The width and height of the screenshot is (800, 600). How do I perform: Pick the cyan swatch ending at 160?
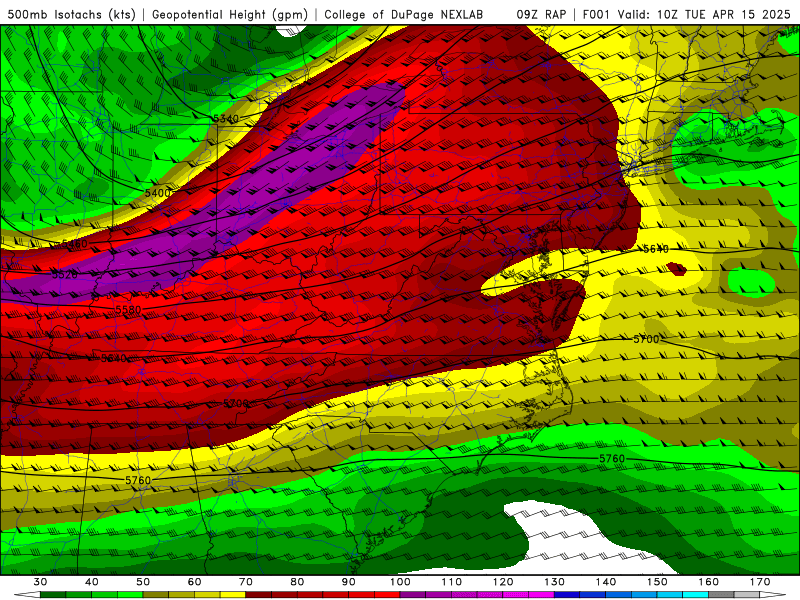click(696, 595)
